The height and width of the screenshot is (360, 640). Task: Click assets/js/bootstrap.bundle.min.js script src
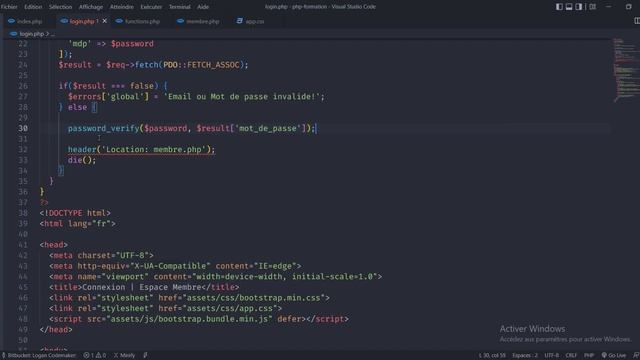[x=189, y=319]
